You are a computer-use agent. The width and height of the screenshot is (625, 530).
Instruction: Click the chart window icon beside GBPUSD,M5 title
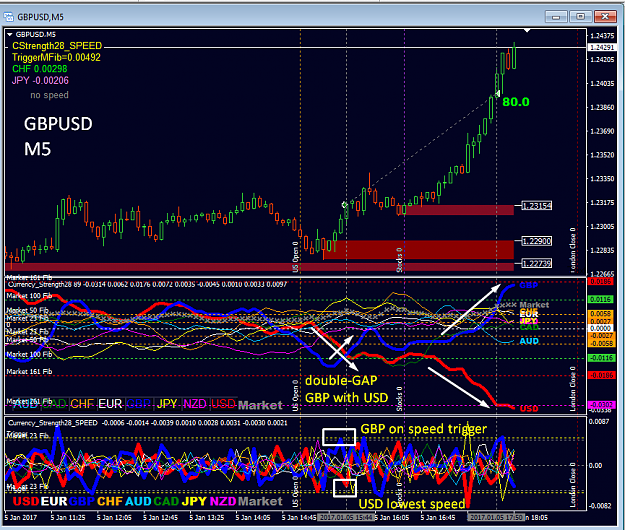[x=8, y=17]
